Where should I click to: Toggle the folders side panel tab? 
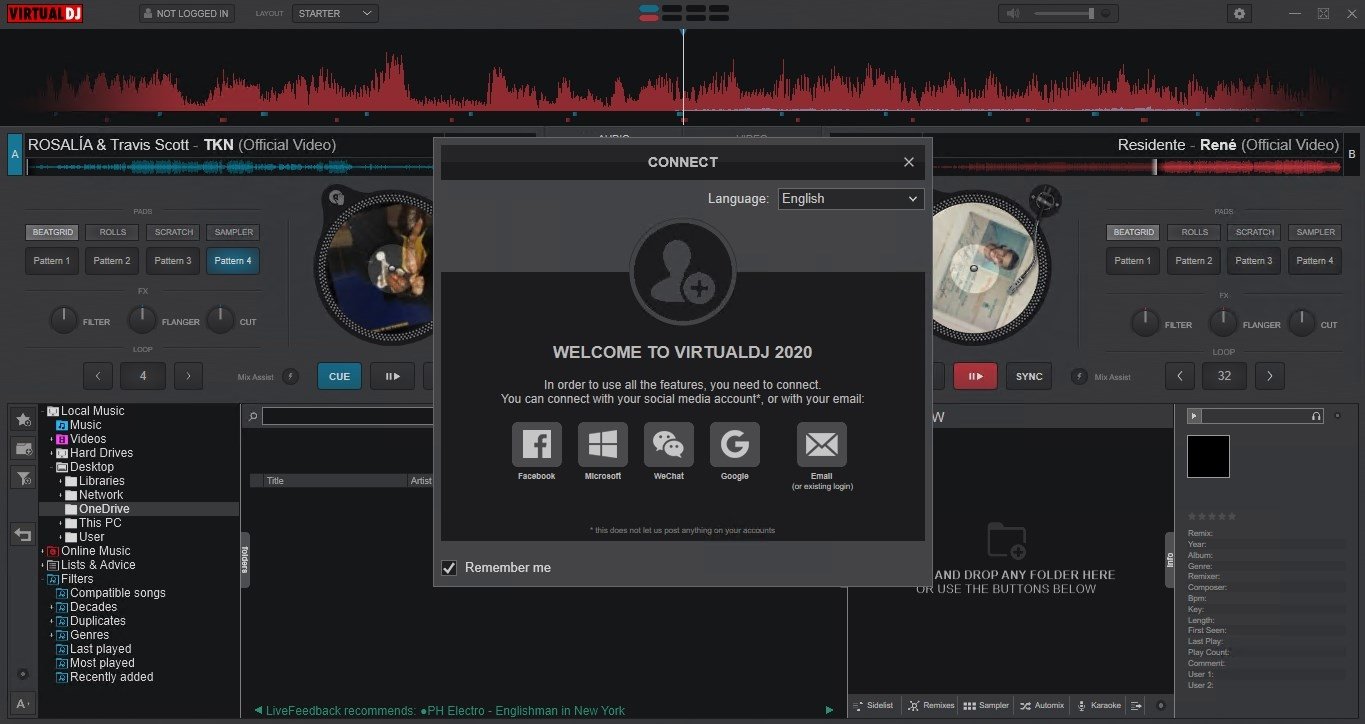244,560
